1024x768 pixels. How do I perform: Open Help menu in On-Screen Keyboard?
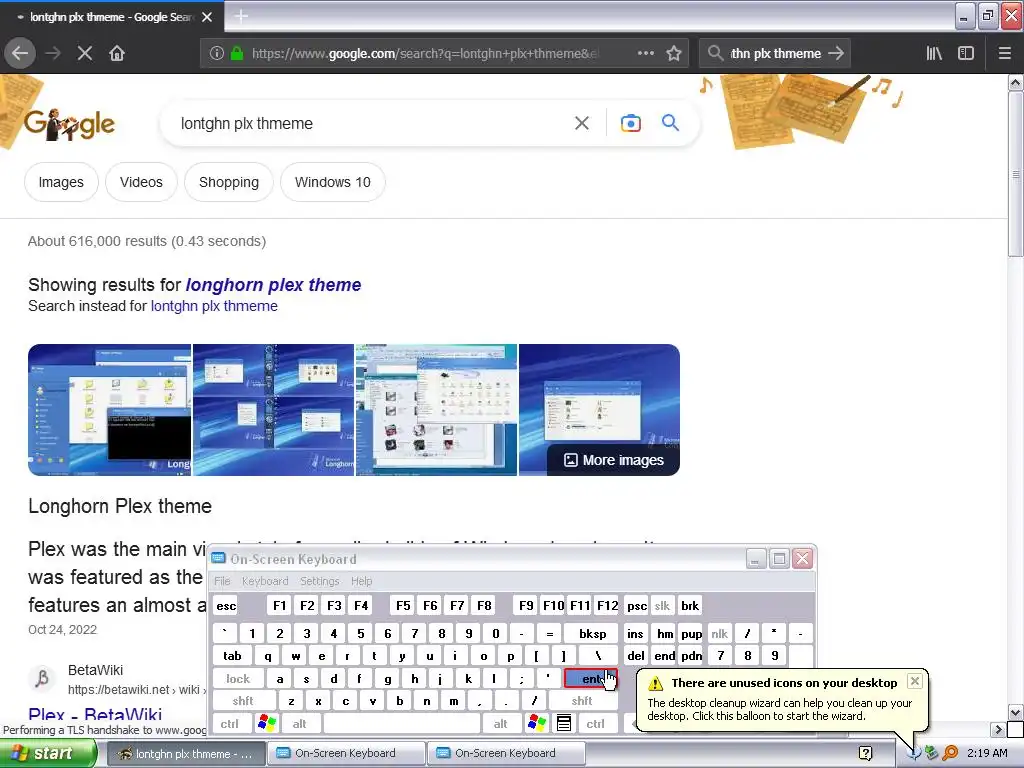tap(361, 581)
